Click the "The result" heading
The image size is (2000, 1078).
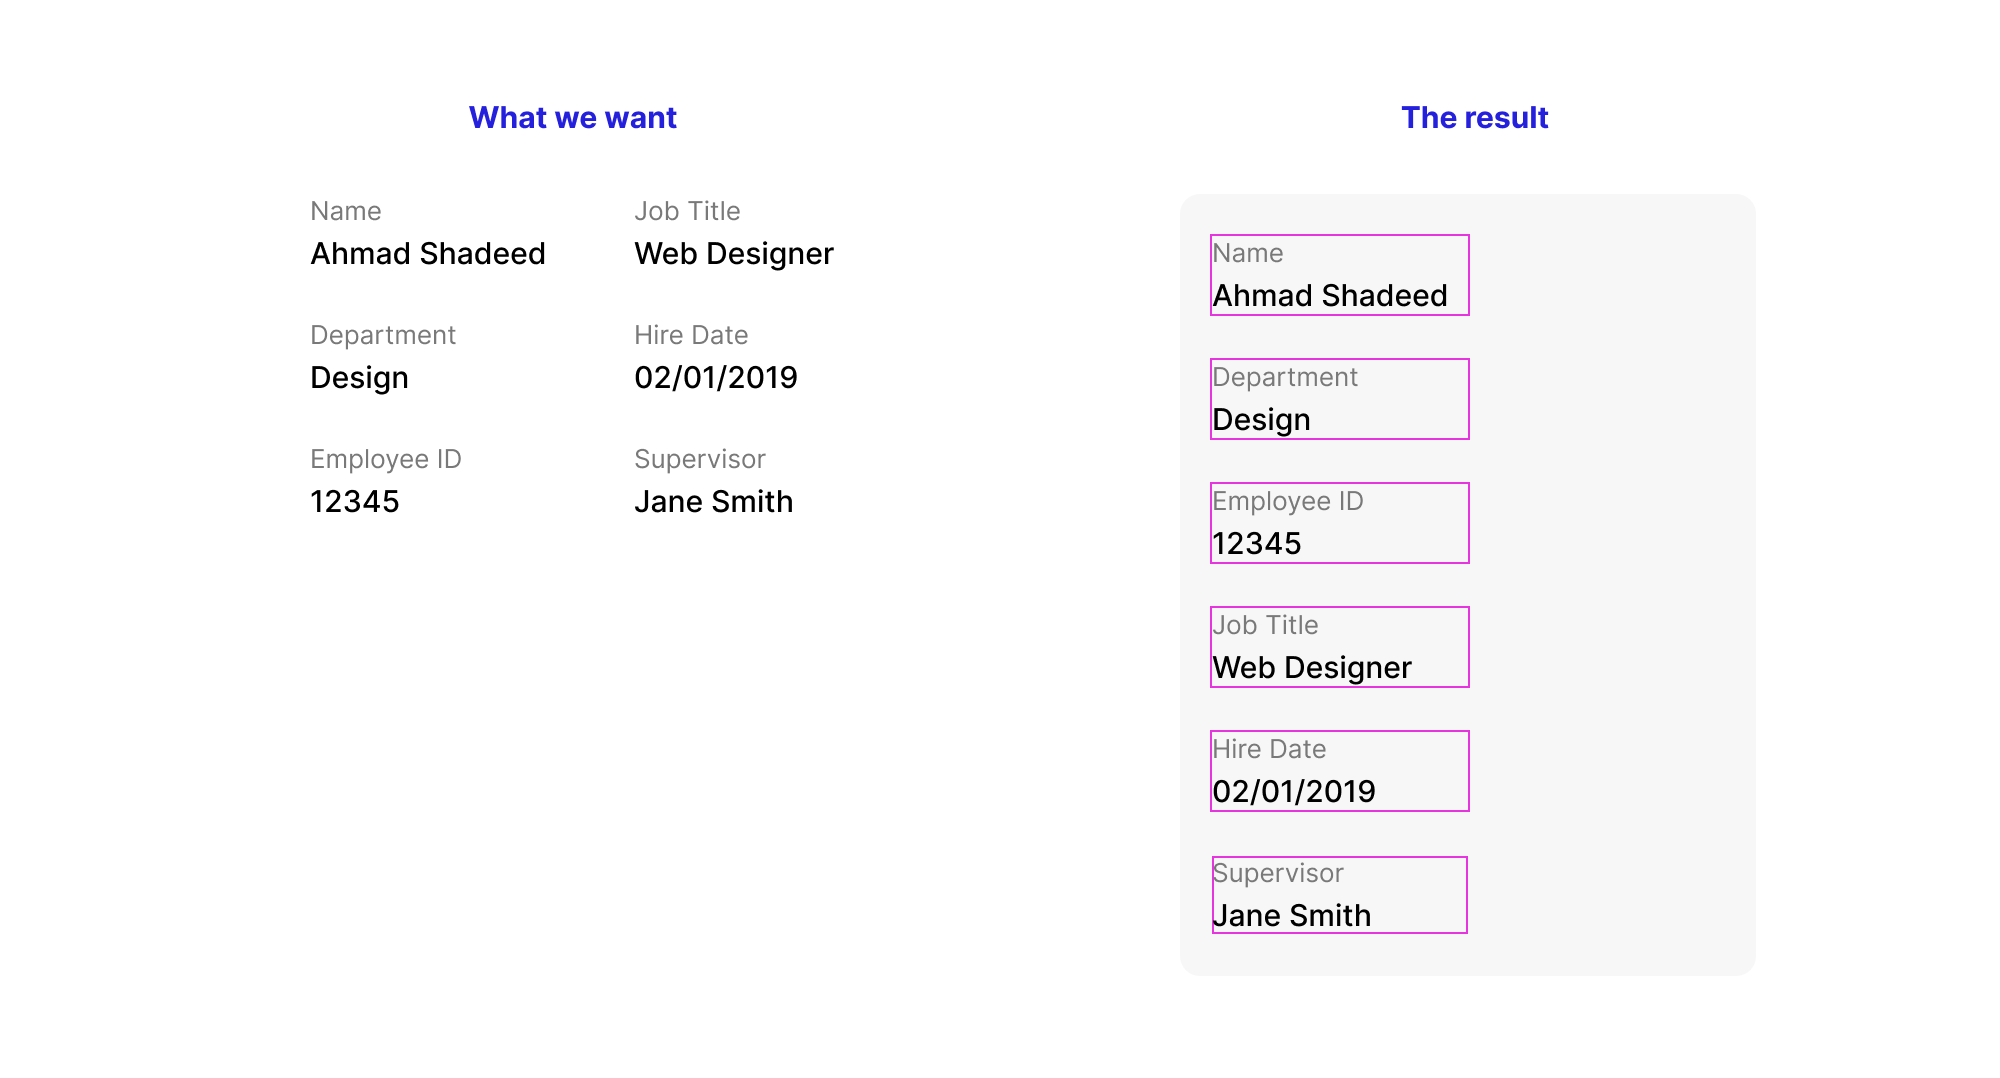1474,118
